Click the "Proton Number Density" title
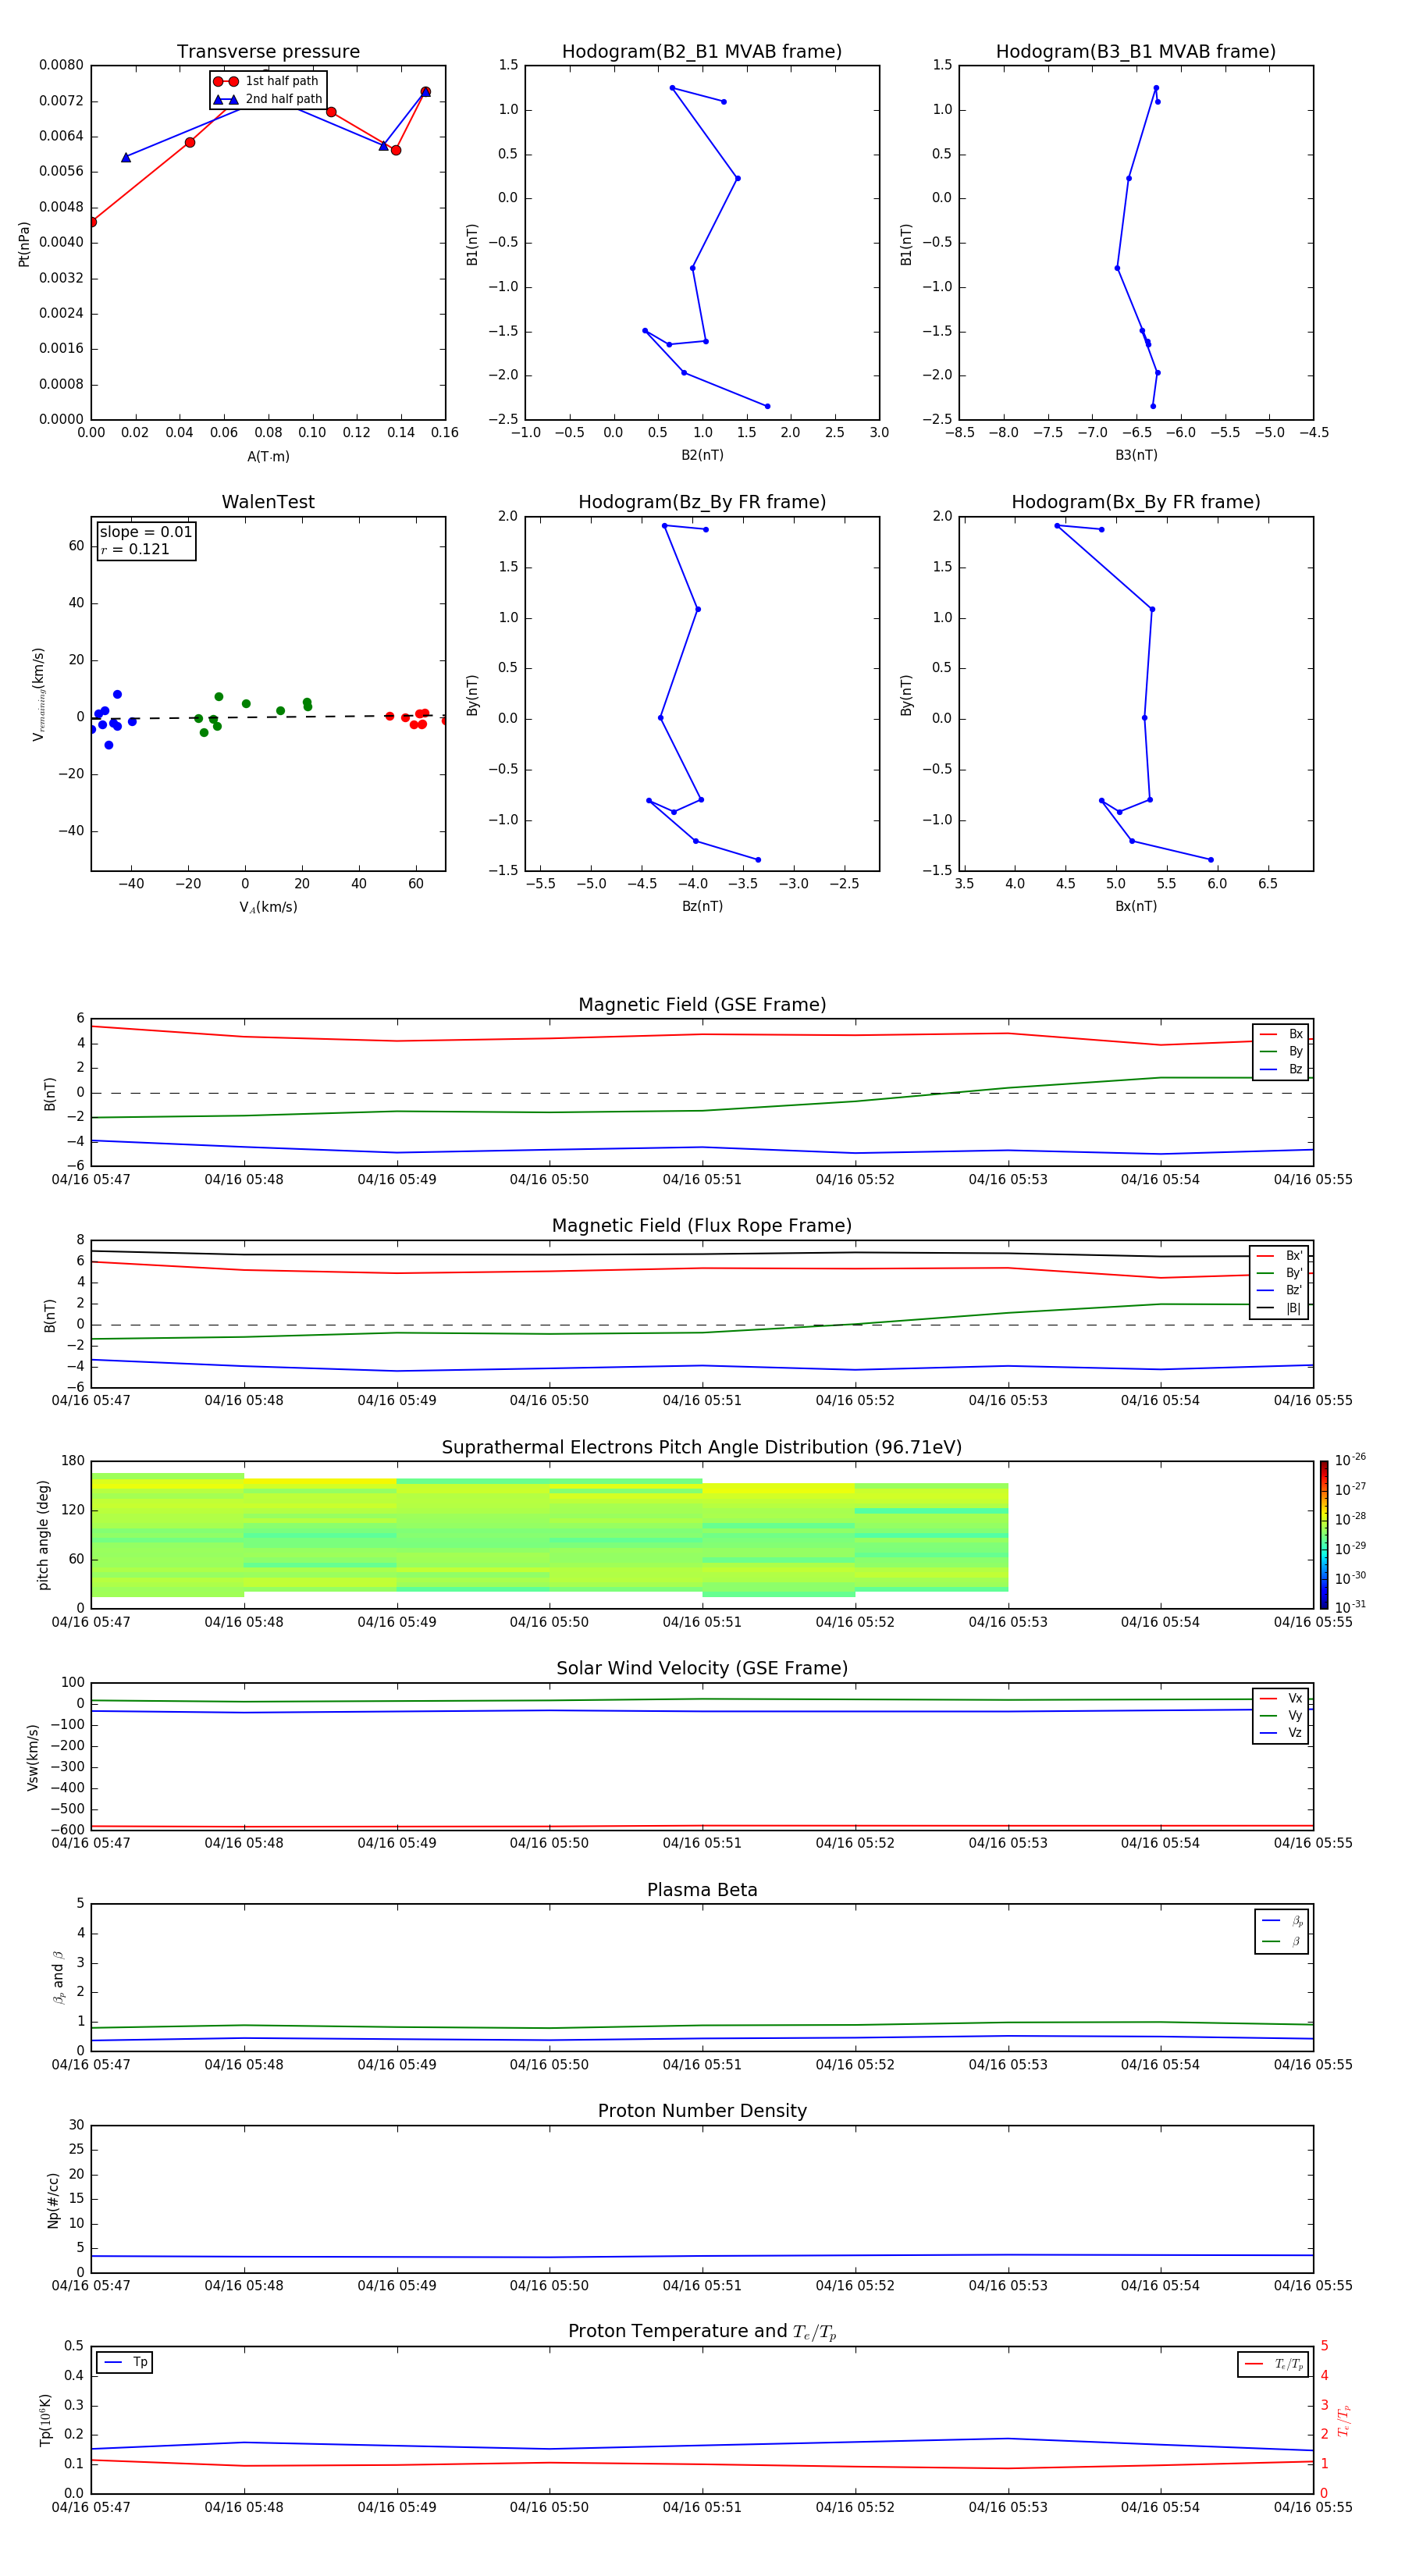 [702, 2111]
